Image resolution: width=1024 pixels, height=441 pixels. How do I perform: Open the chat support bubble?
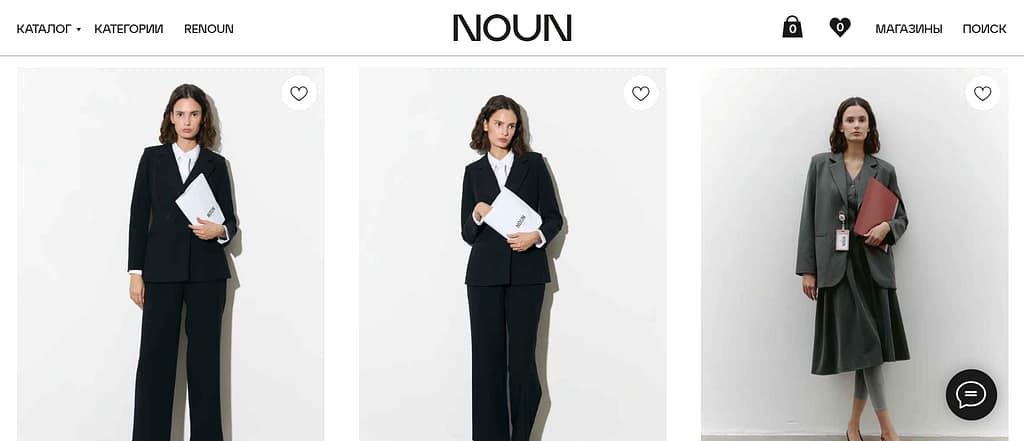pyautogui.click(x=971, y=395)
